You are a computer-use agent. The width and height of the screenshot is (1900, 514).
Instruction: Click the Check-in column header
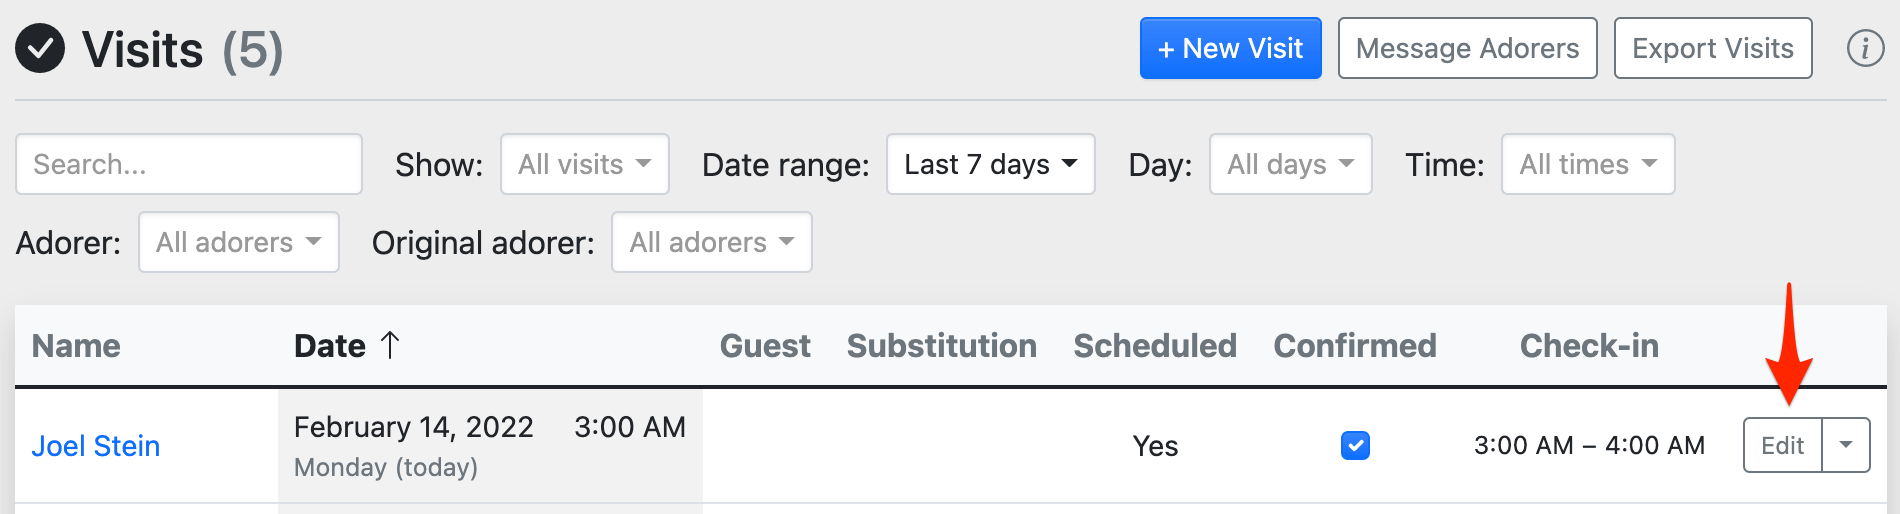(x=1588, y=346)
